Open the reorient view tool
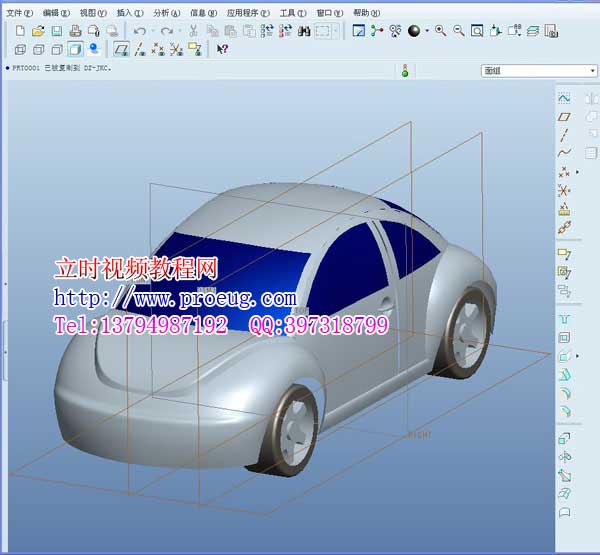The width and height of the screenshot is (600, 555). point(496,31)
